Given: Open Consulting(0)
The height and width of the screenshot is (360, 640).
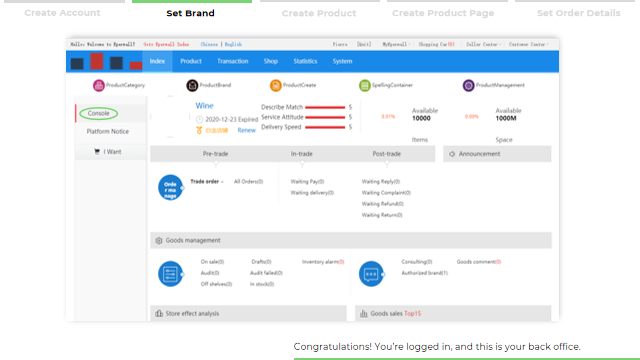Looking at the screenshot, I should (x=417, y=262).
